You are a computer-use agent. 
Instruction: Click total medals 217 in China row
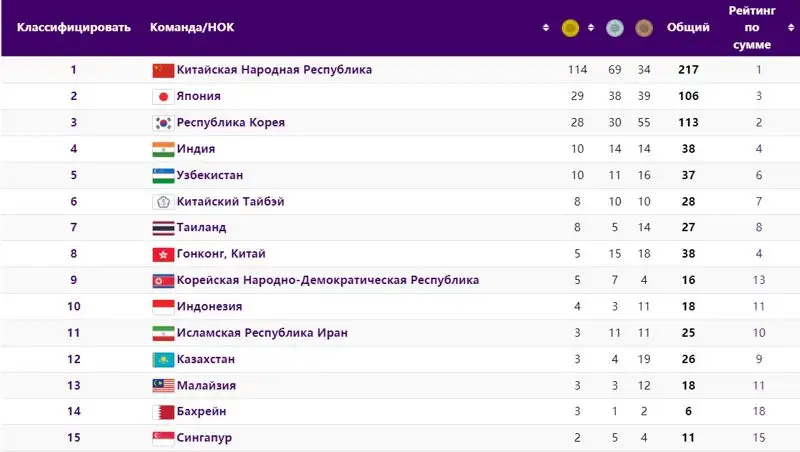[x=688, y=70]
